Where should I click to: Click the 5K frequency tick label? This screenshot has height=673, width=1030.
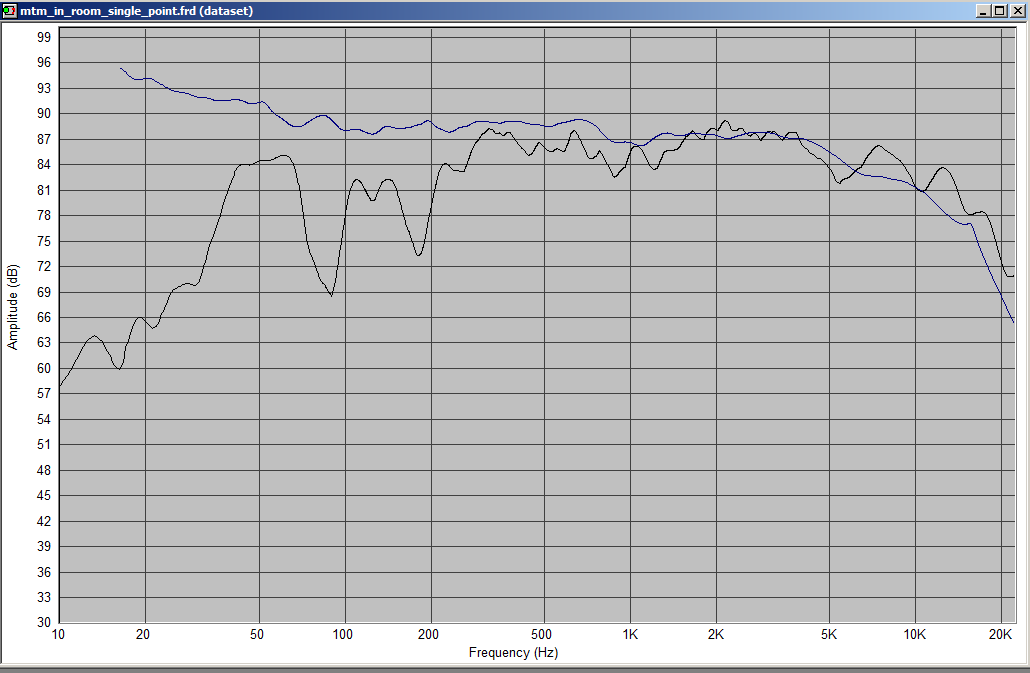click(829, 634)
